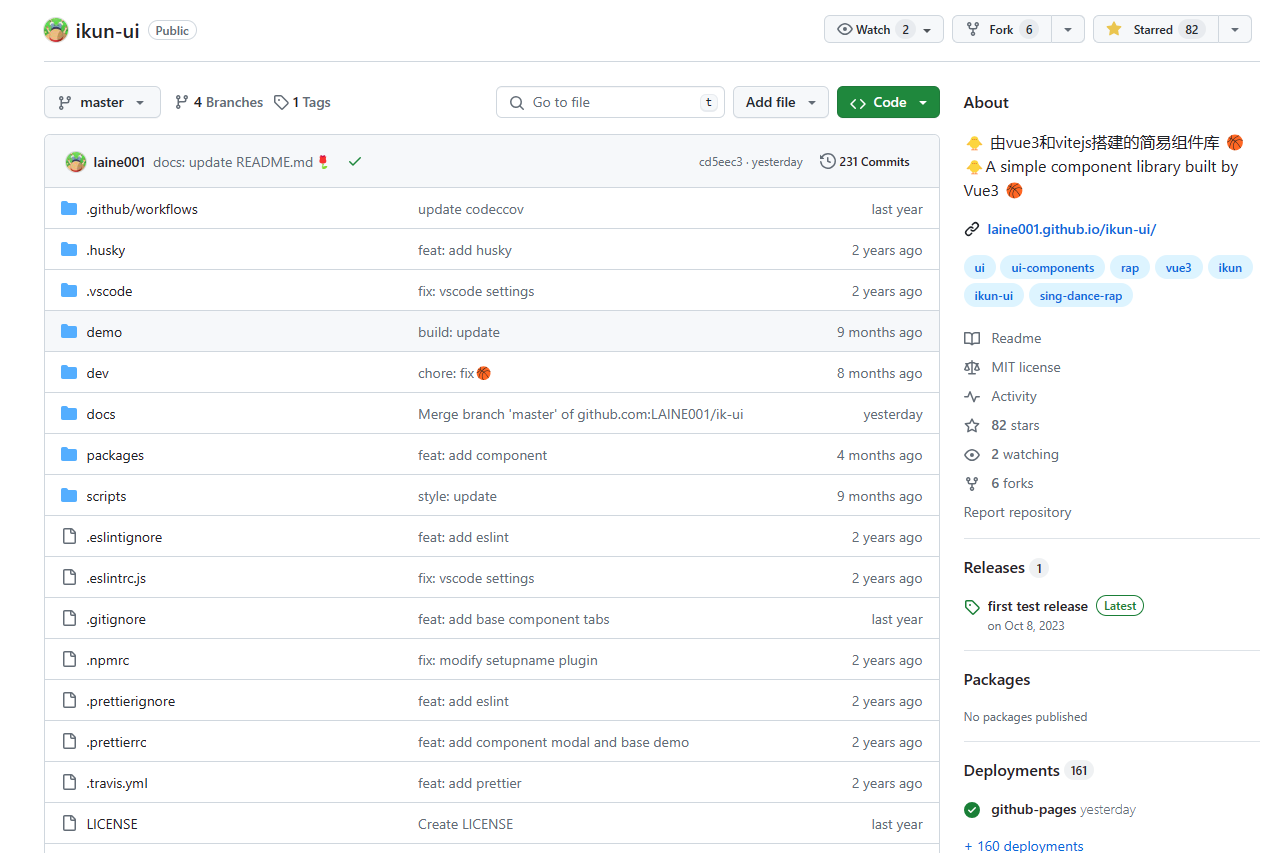Open the .prettierrc file name
Viewport: 1270px width, 853px height.
(x=116, y=742)
